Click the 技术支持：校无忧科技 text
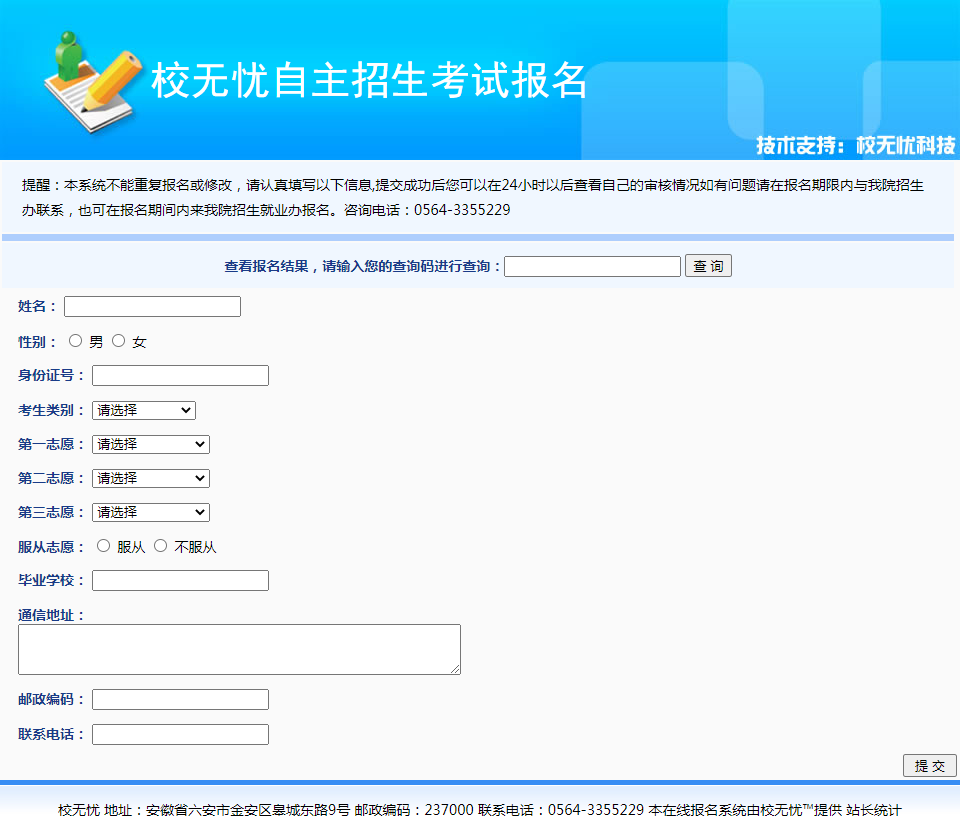This screenshot has height=840, width=960. coord(855,146)
